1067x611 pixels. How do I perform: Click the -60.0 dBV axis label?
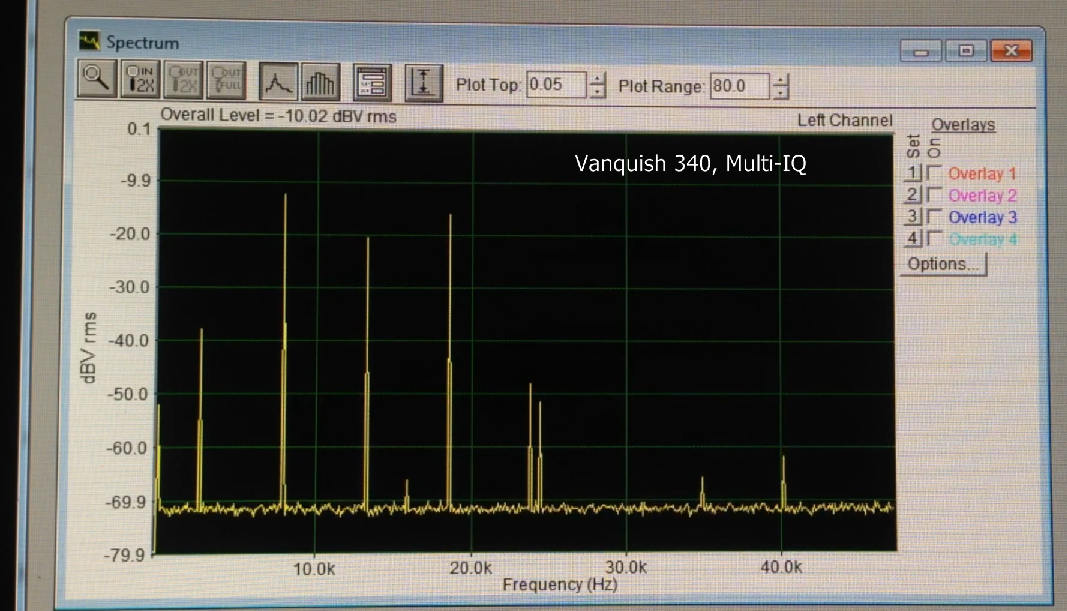coord(127,448)
